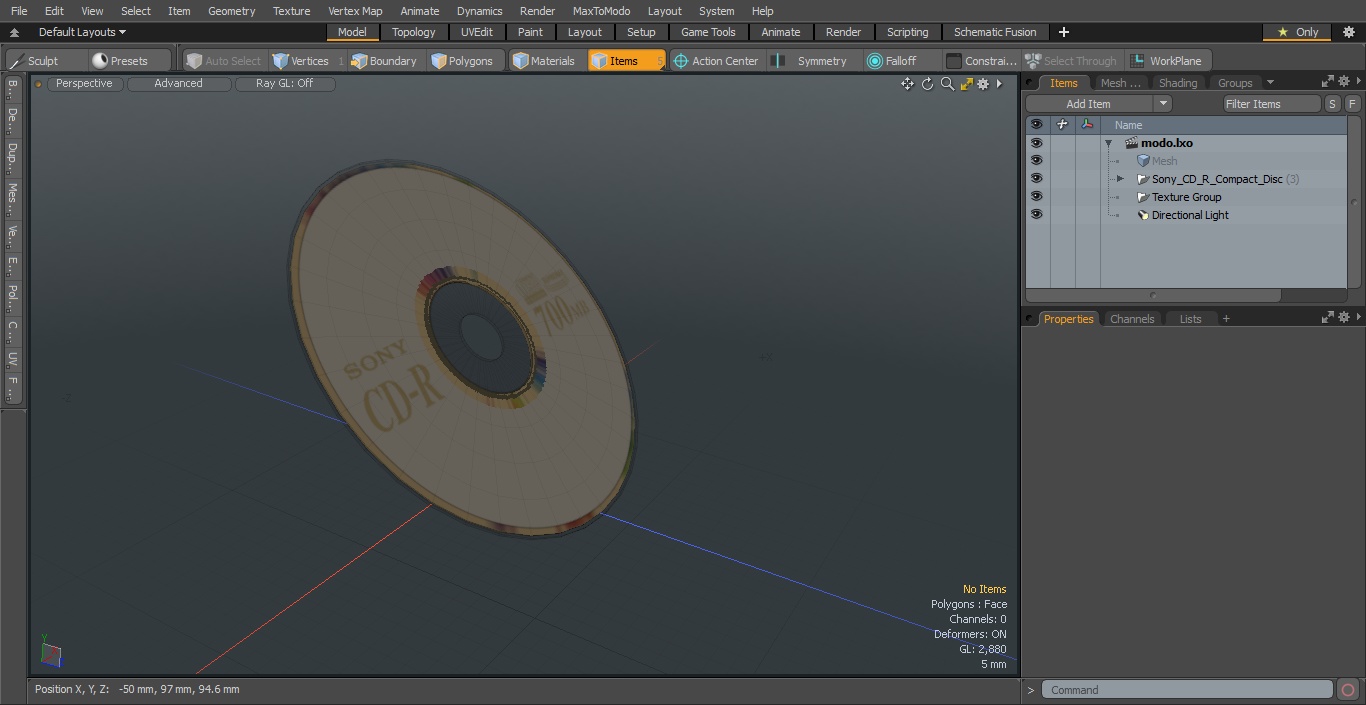The image size is (1366, 705).
Task: Maximize the Properties panel
Action: pyautogui.click(x=1328, y=318)
